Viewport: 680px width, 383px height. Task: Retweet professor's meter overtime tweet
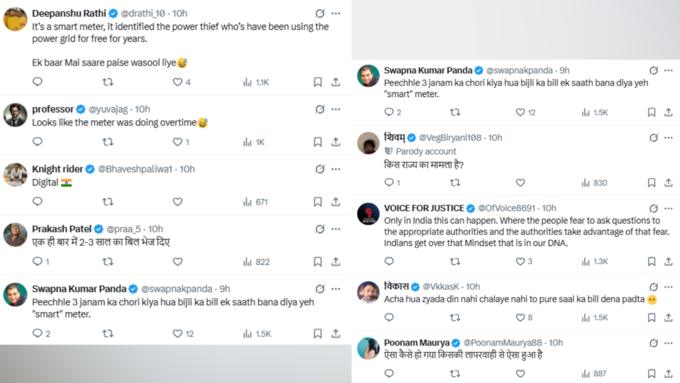108,142
